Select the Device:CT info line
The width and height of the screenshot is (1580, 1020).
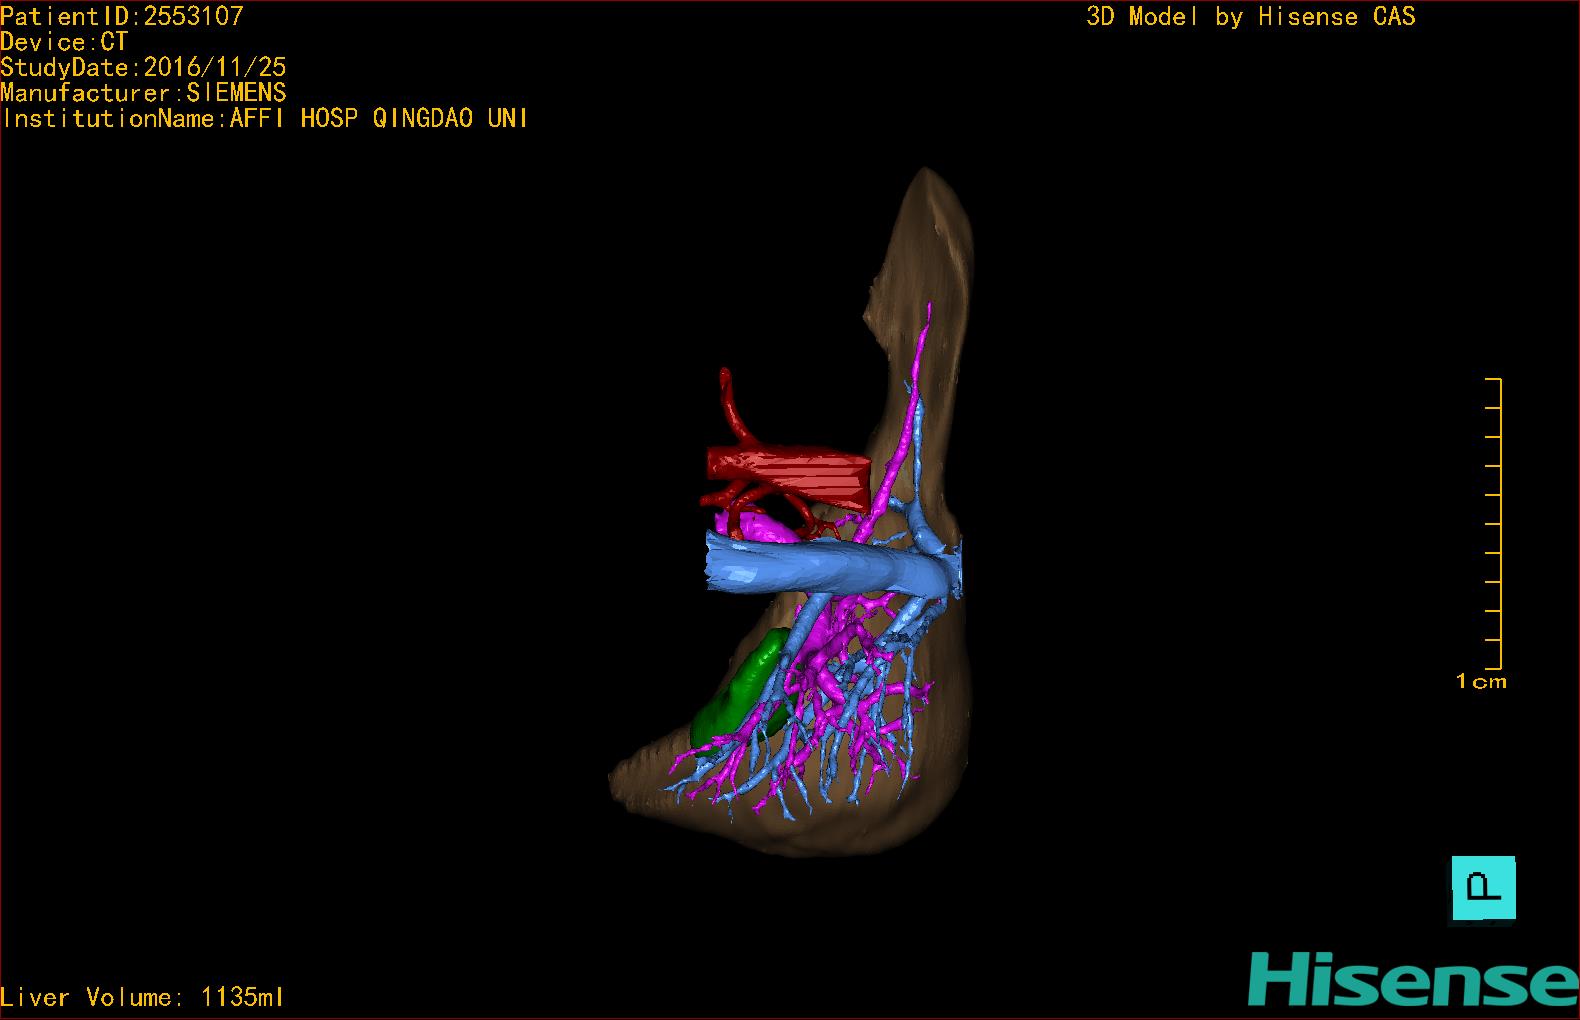64,42
